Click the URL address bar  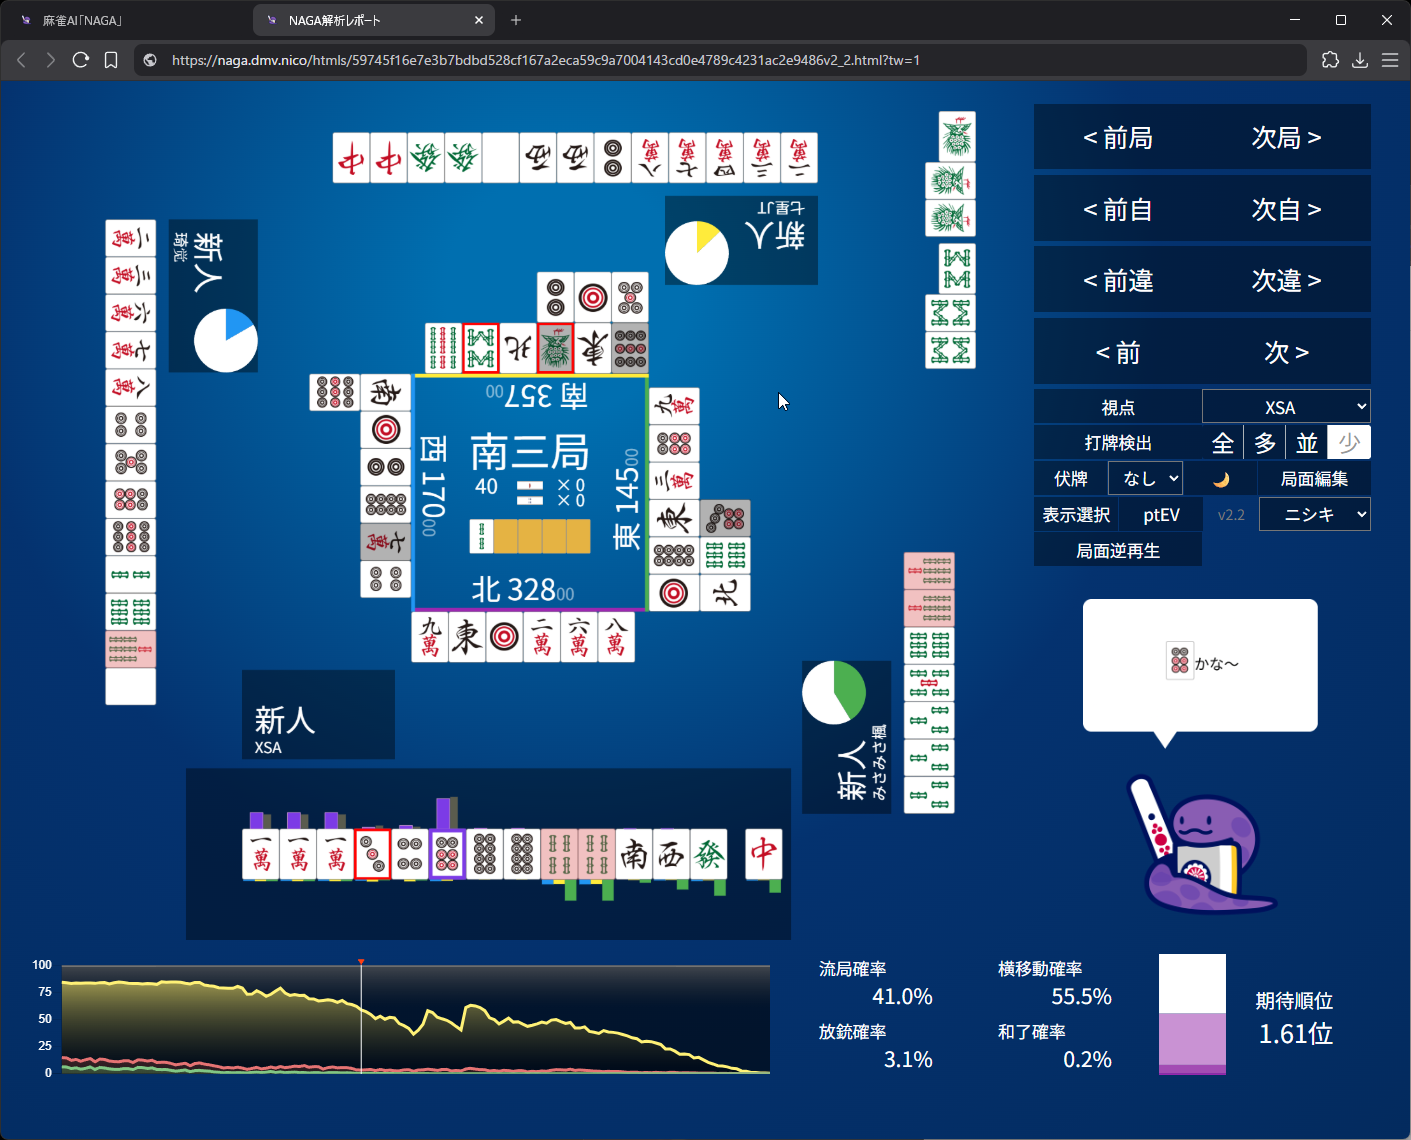(x=545, y=60)
